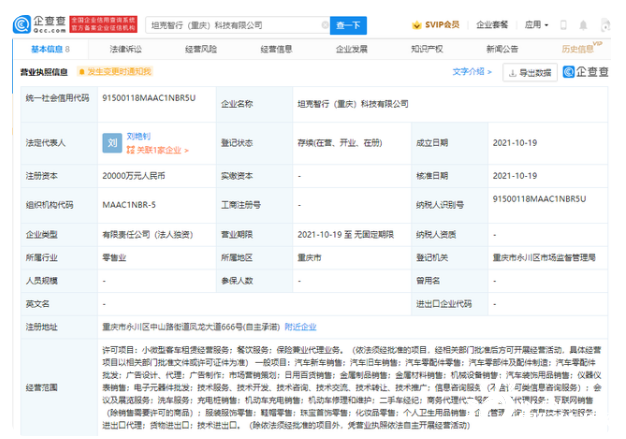Click the status text 存续(在营、开业、在册)

[340, 143]
